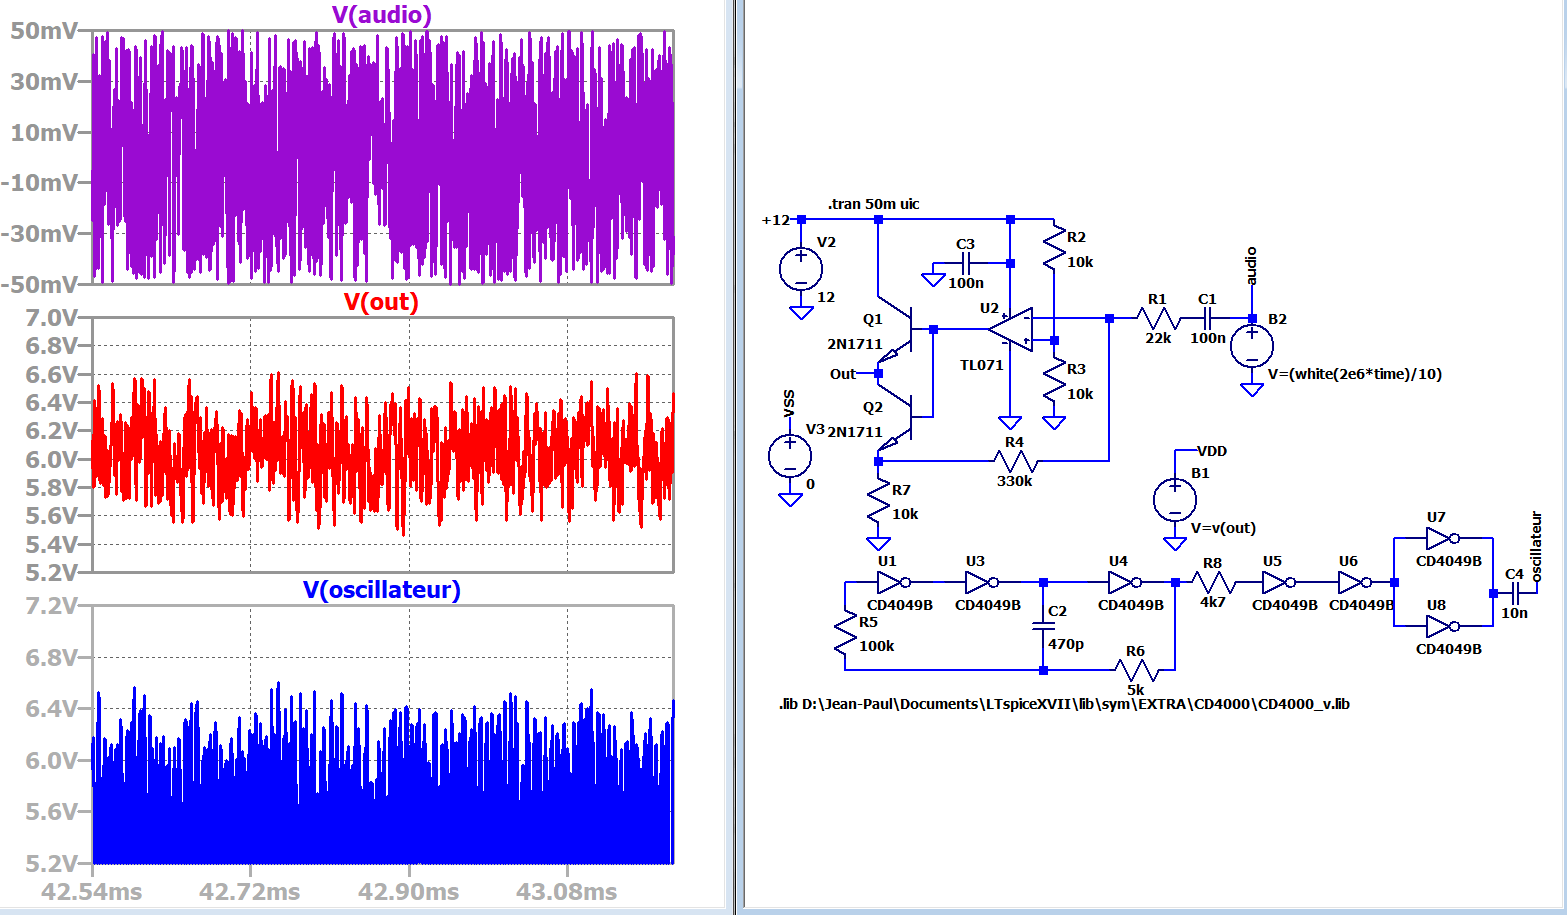The image size is (1567, 915).
Task: Click the V(audio) trace label
Action: pos(382,15)
